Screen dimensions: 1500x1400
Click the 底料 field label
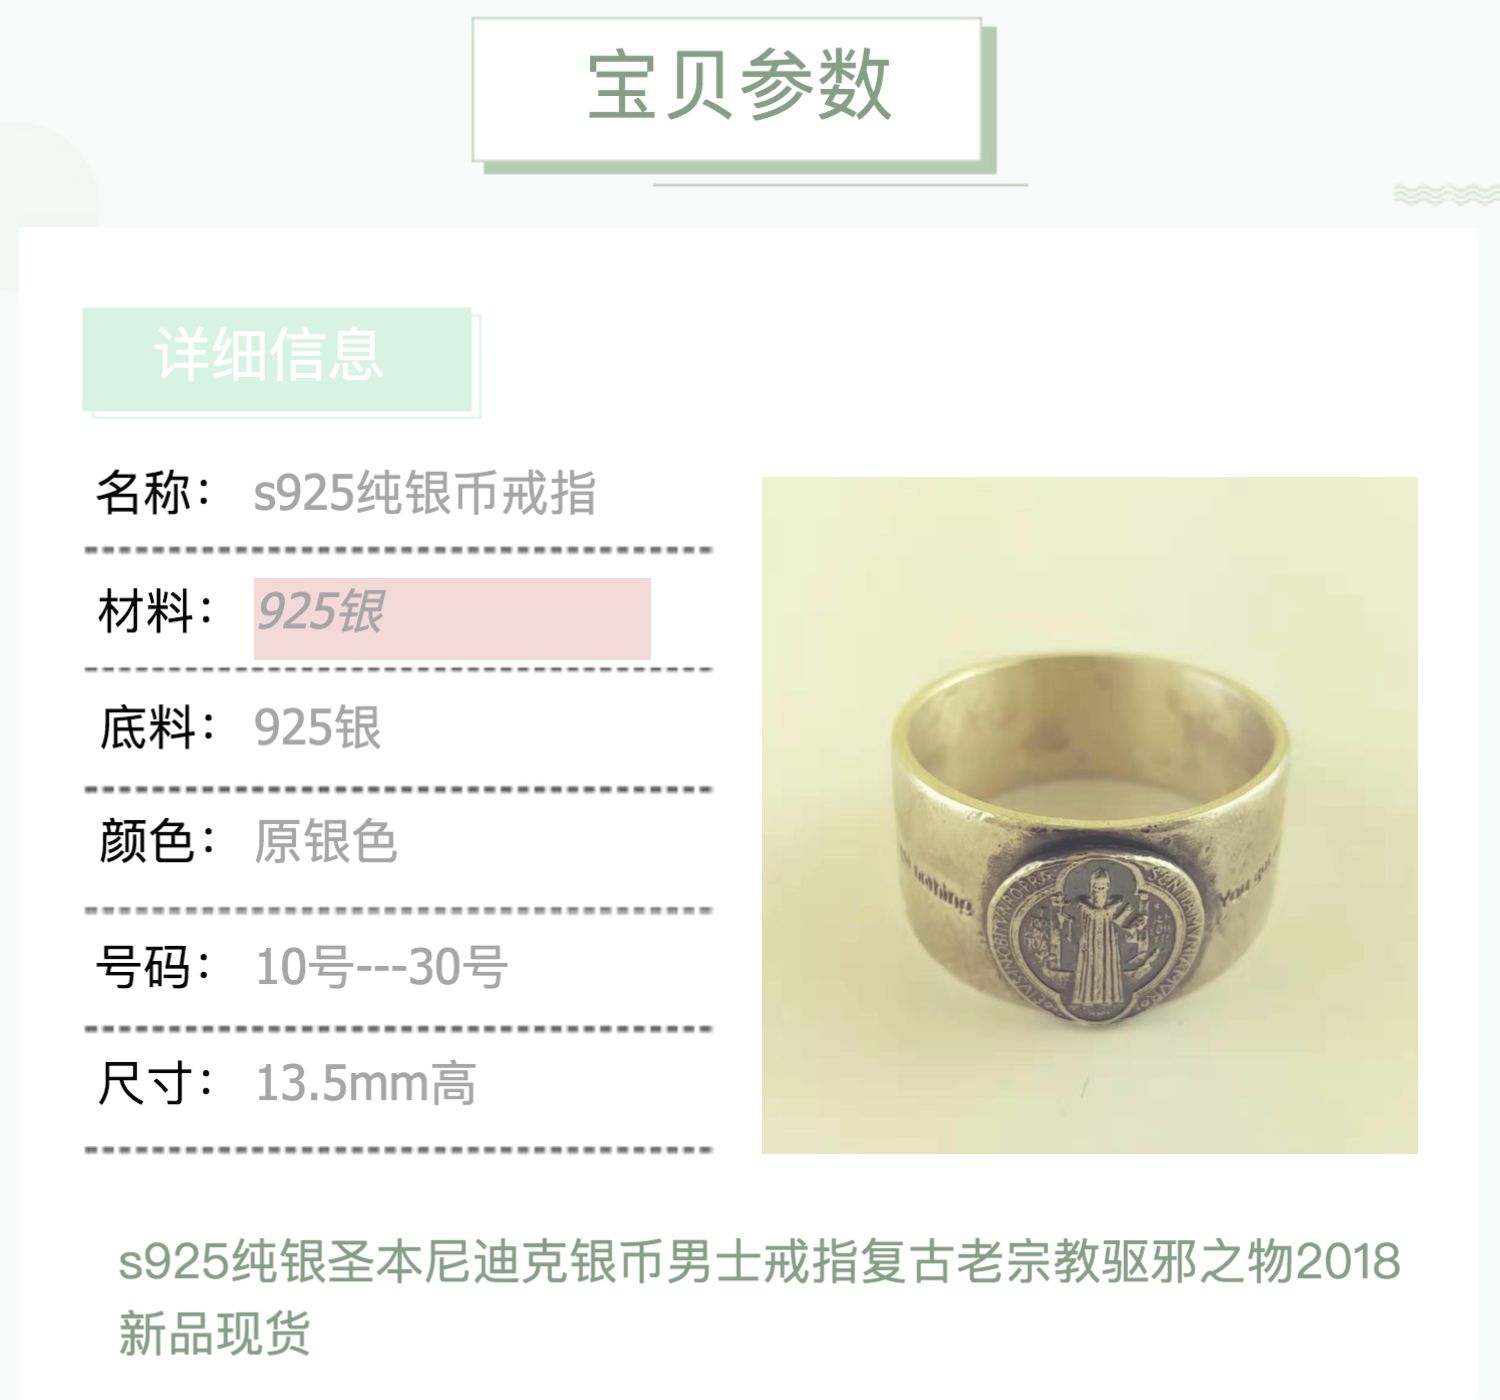coord(155,728)
